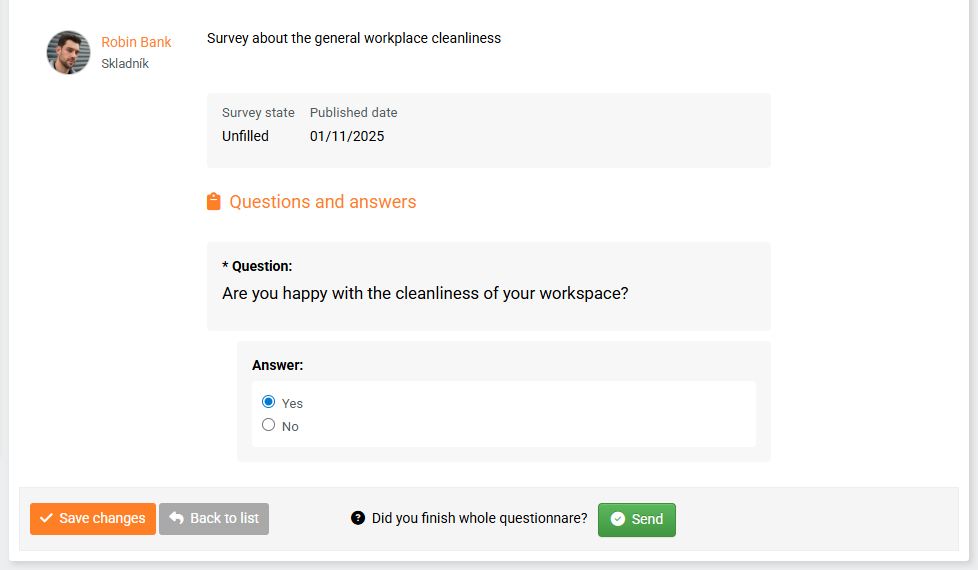Select the Yes radio button
The image size is (978, 570).
268,402
